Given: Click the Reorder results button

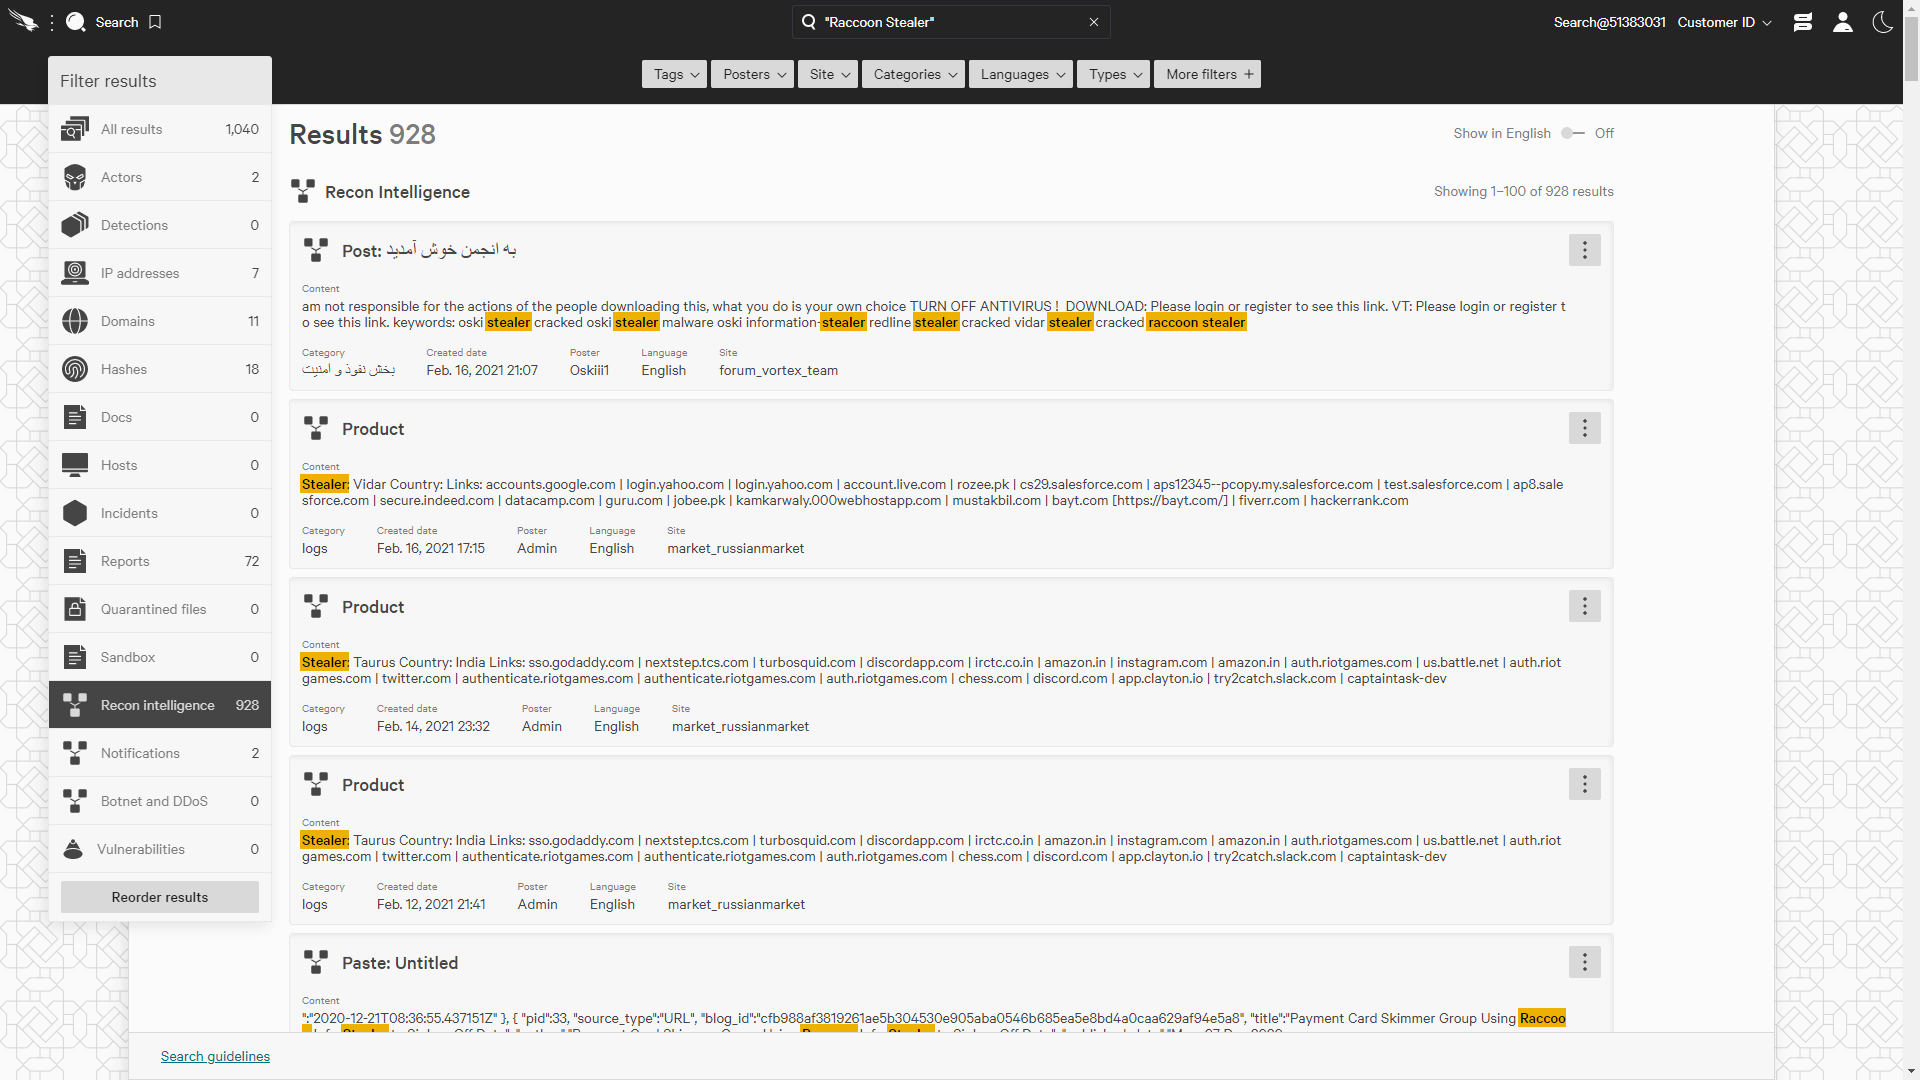Looking at the screenshot, I should pos(160,897).
